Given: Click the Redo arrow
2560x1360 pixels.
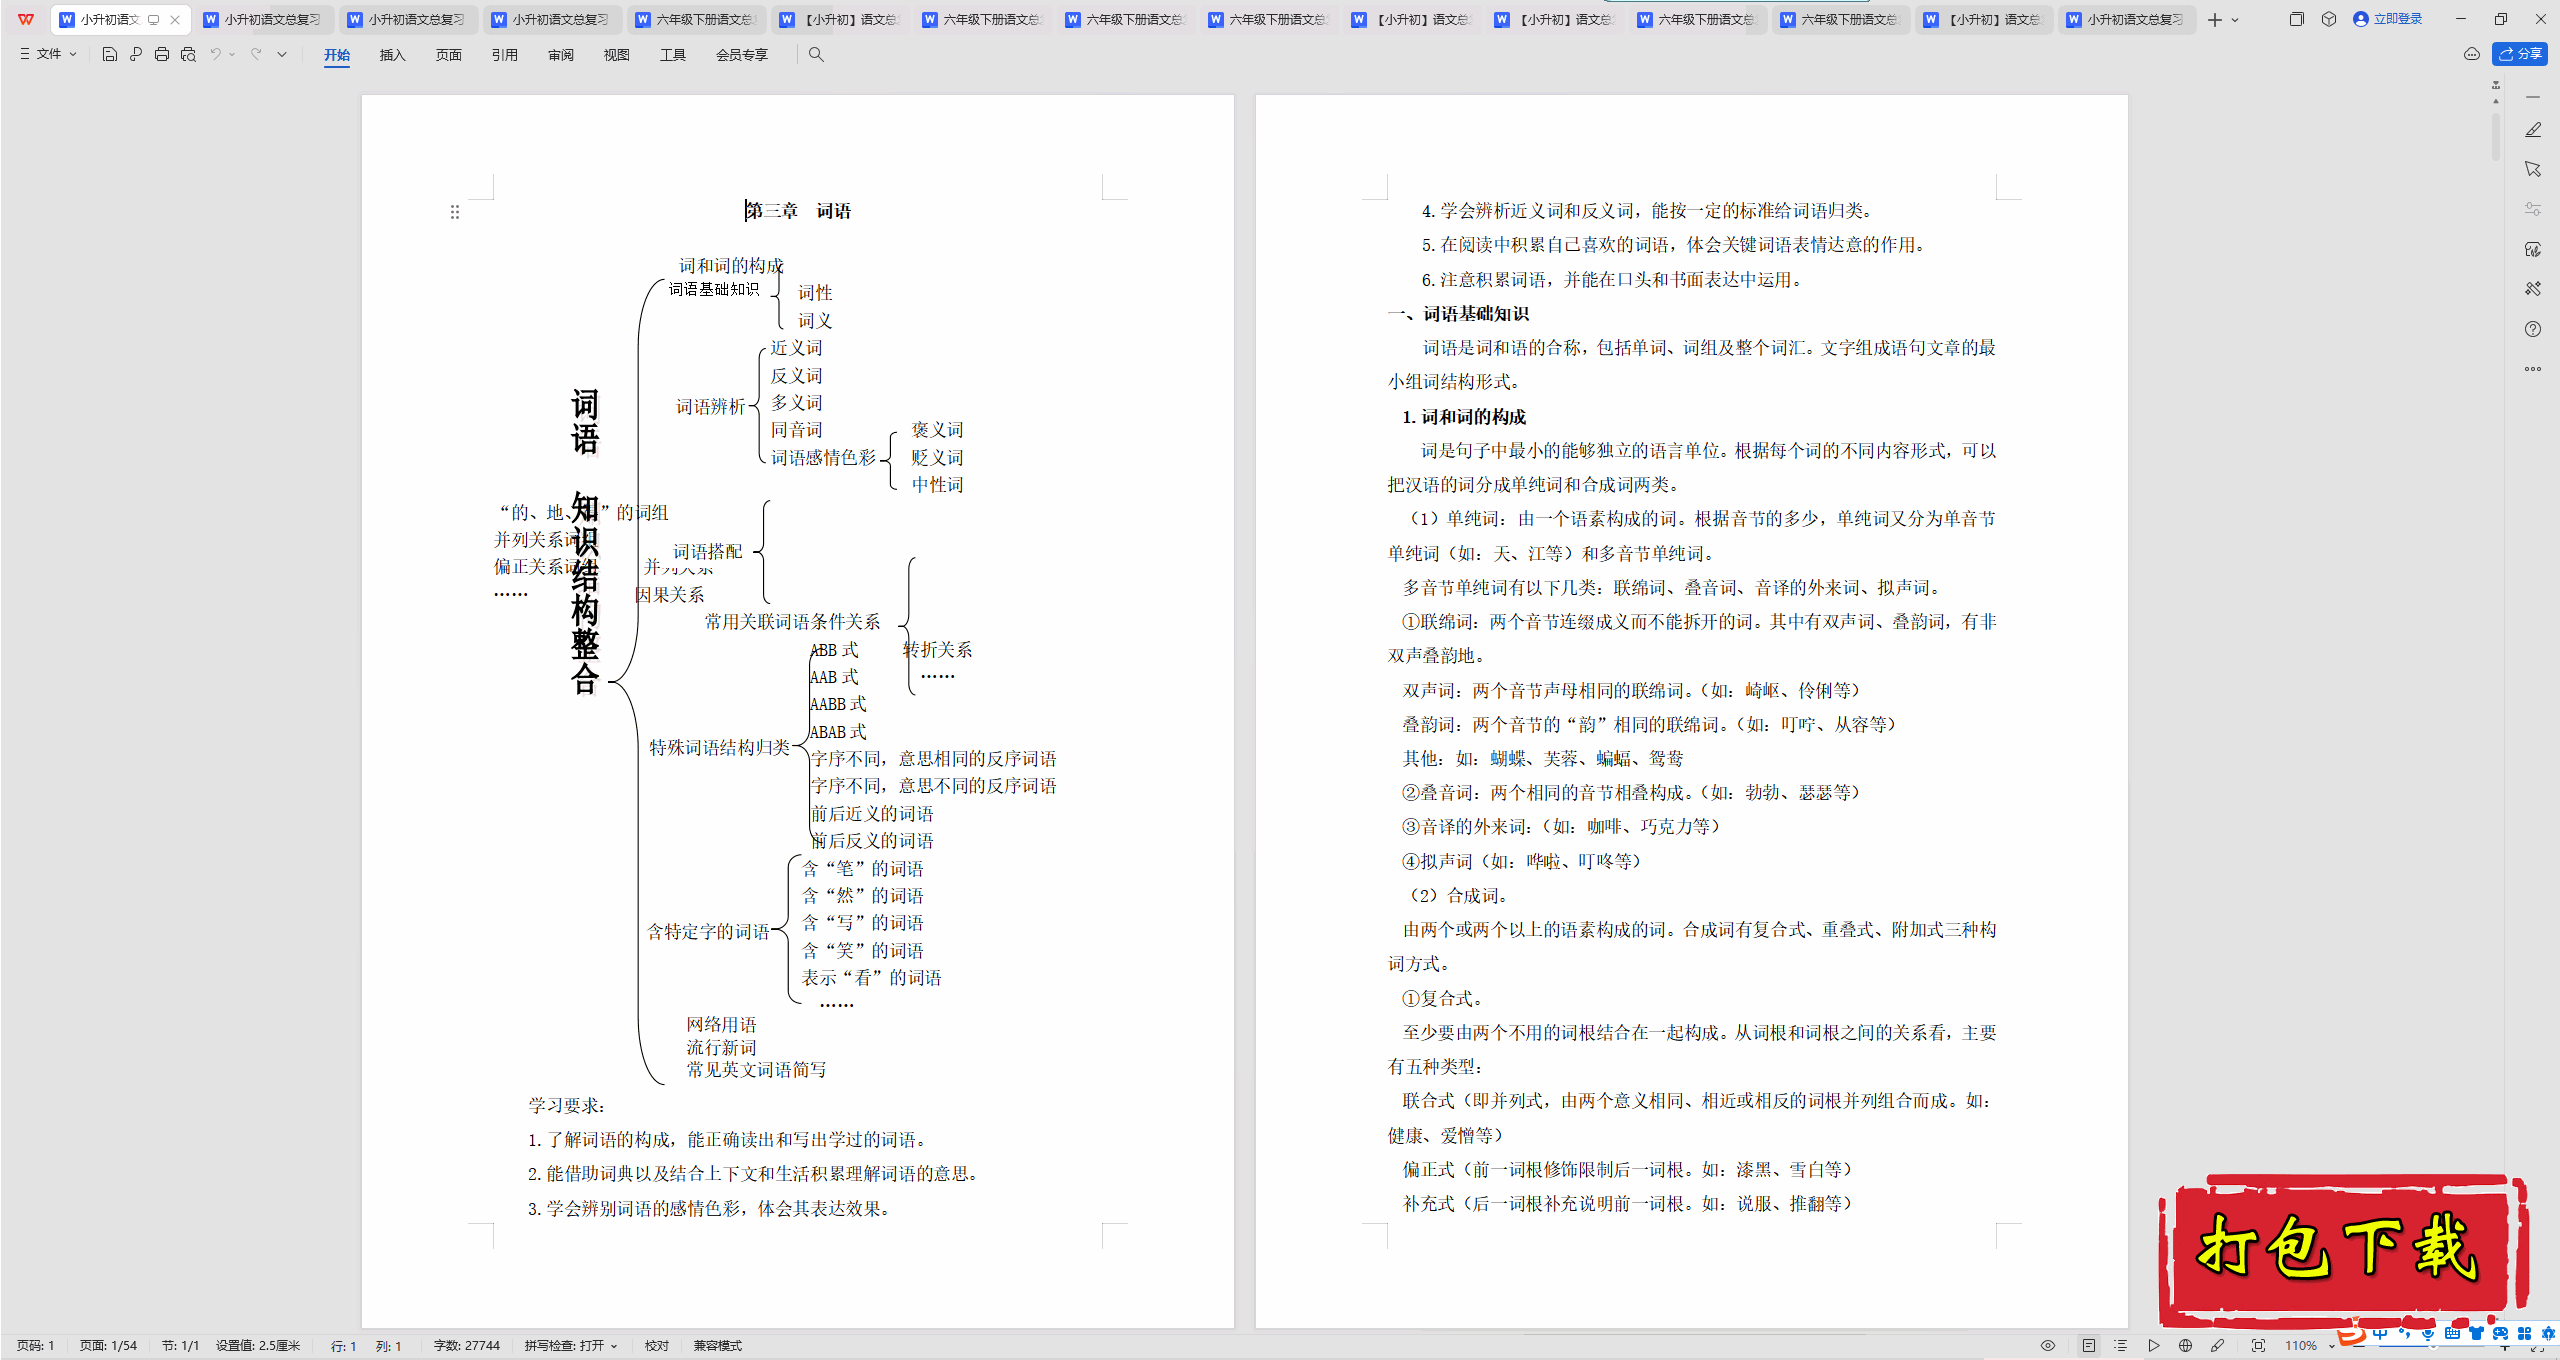Looking at the screenshot, I should point(256,54).
